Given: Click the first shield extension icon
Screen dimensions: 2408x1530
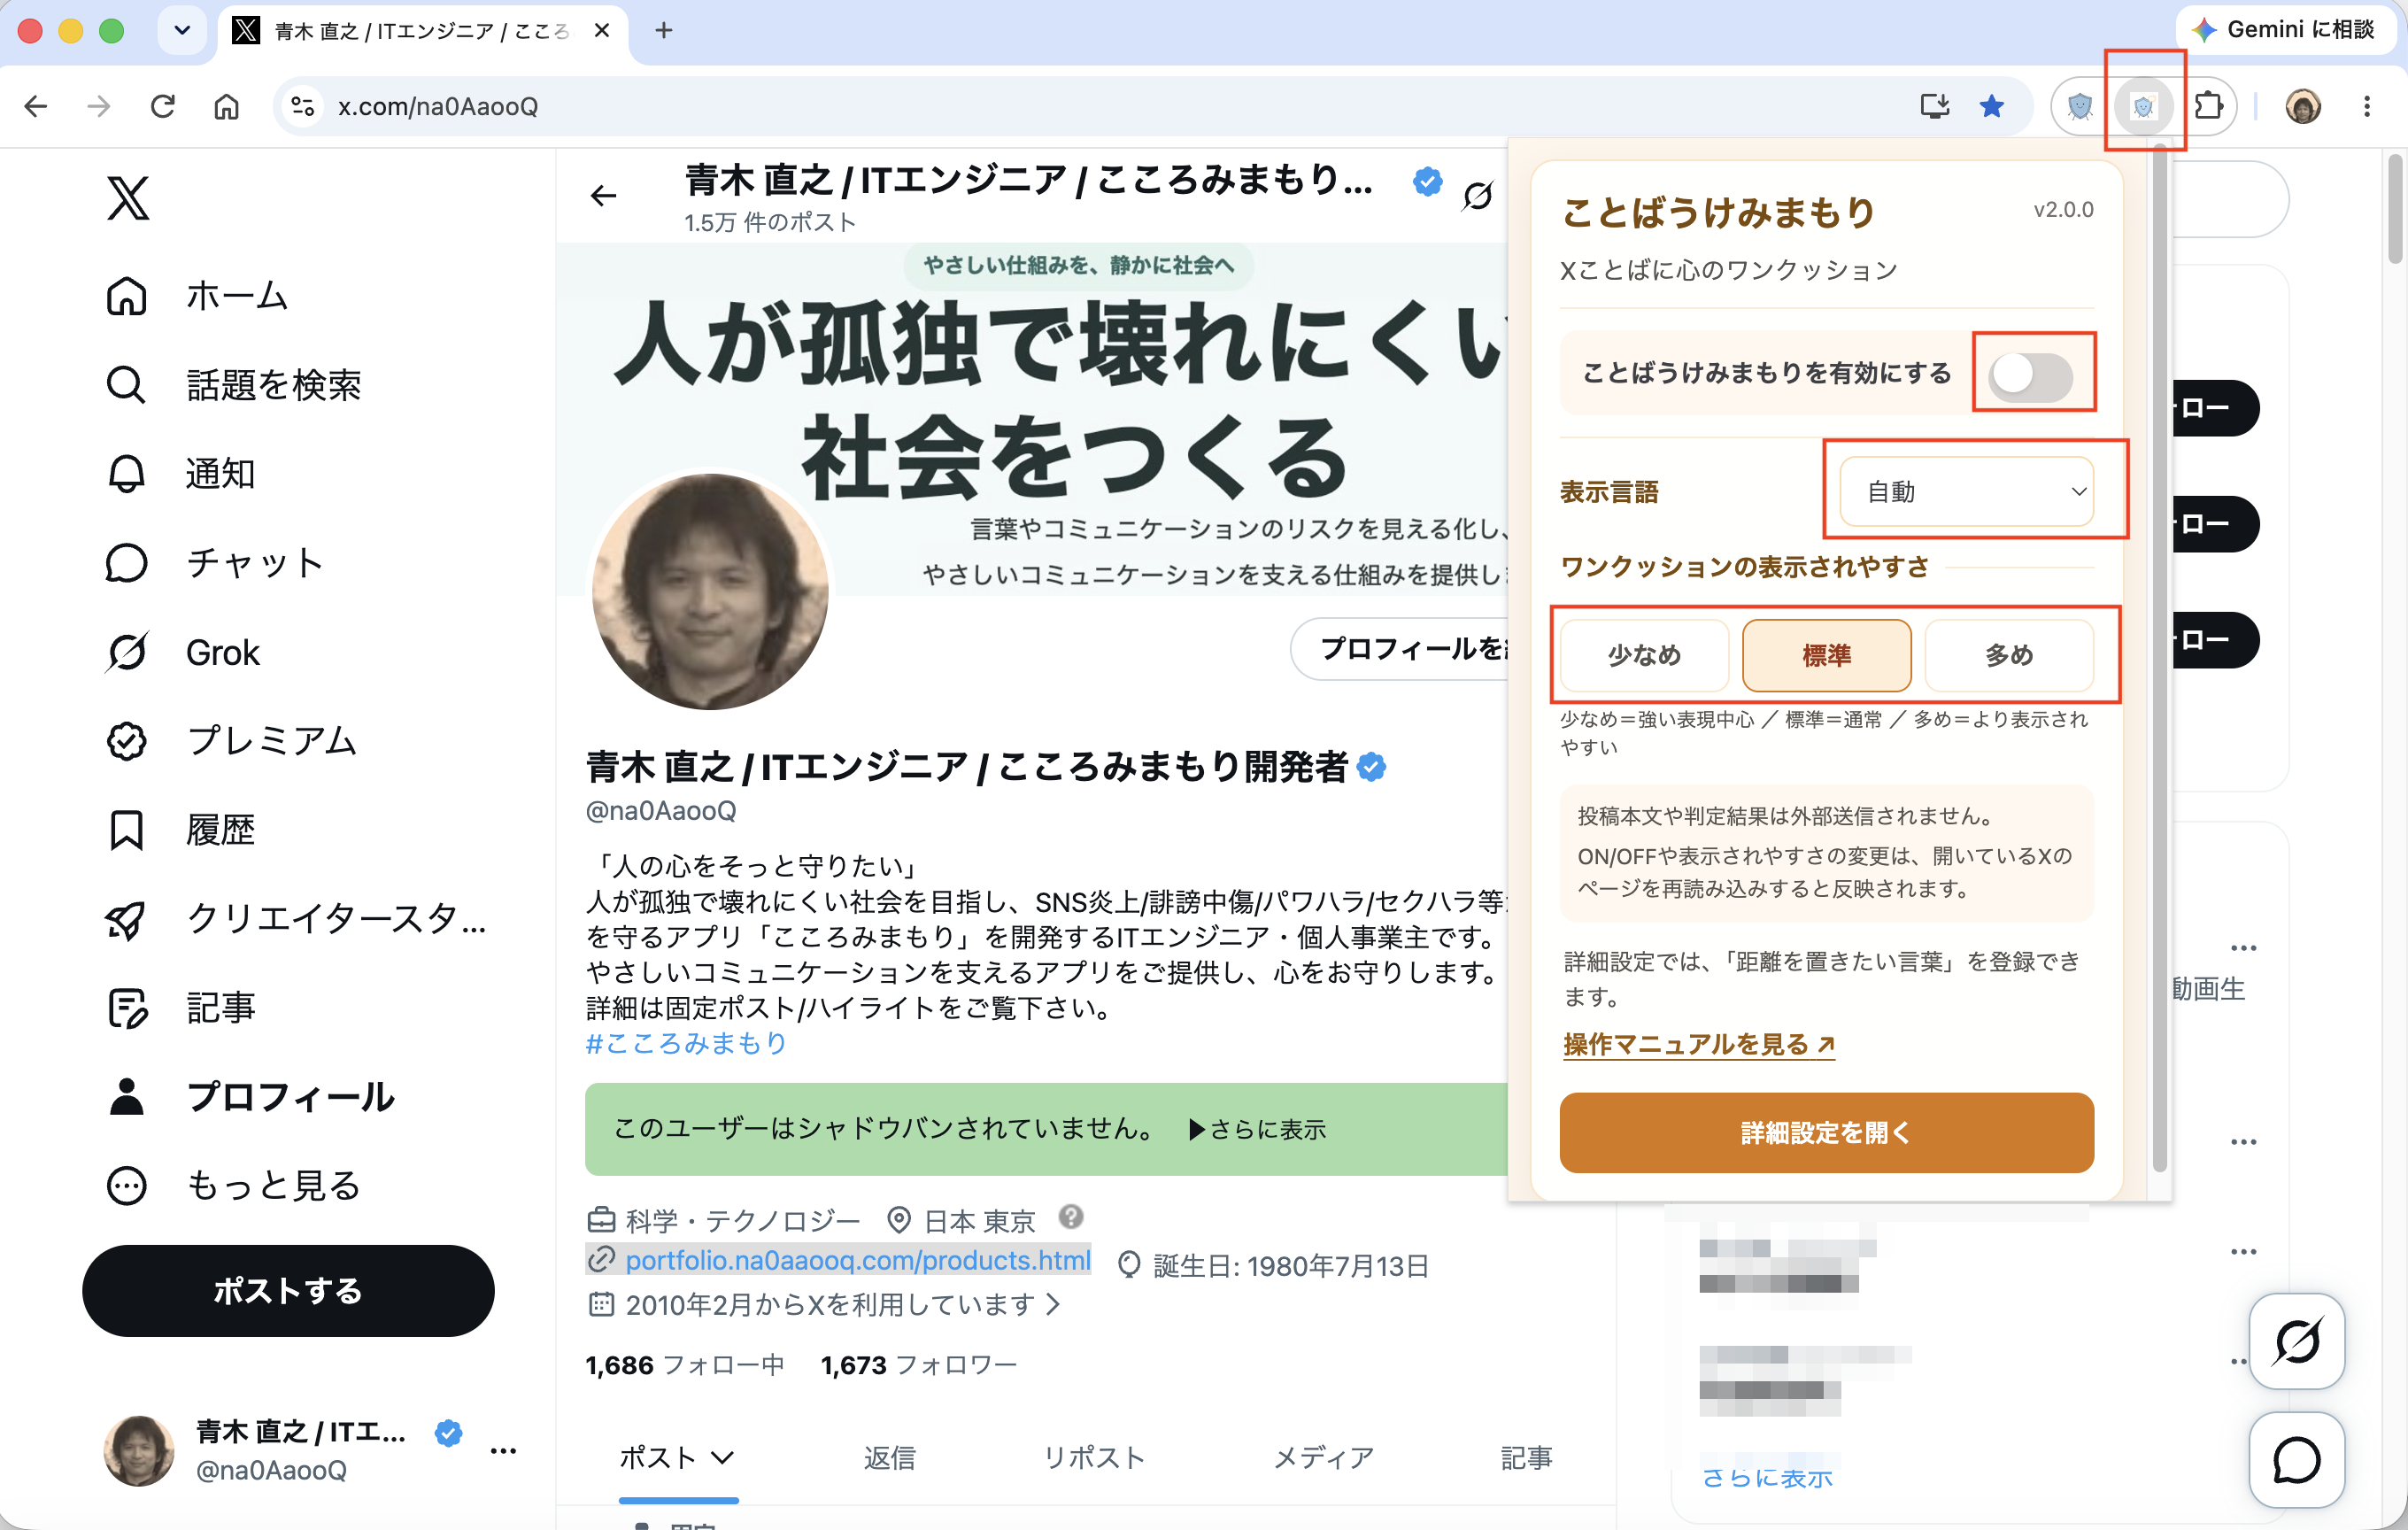Looking at the screenshot, I should click(2080, 106).
